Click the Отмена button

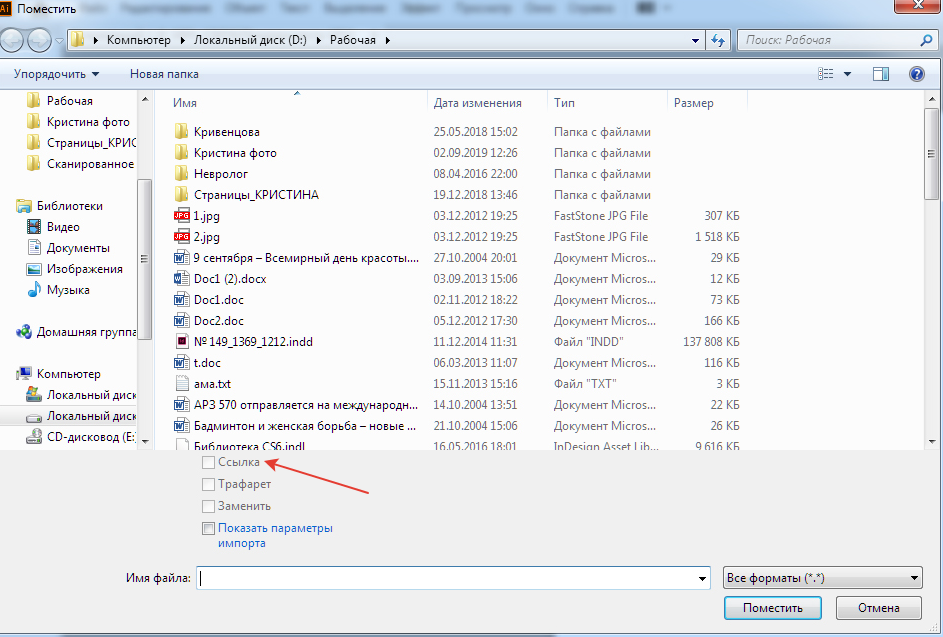(x=879, y=608)
